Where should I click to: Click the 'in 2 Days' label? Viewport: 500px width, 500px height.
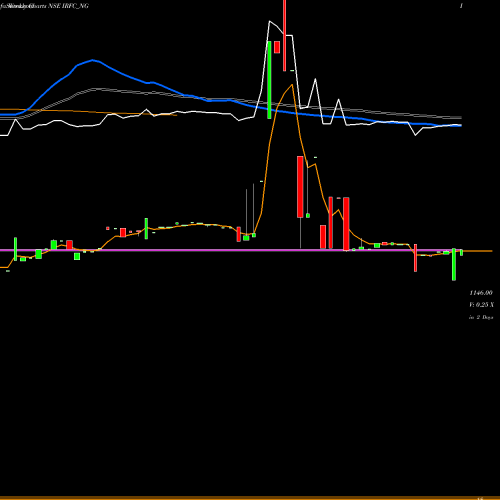point(481,317)
